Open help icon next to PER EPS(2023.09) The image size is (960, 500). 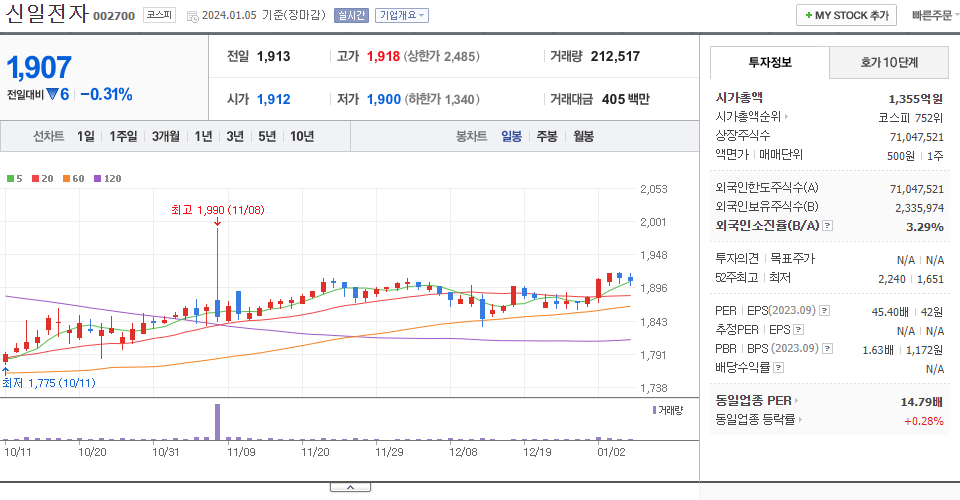[x=824, y=311]
